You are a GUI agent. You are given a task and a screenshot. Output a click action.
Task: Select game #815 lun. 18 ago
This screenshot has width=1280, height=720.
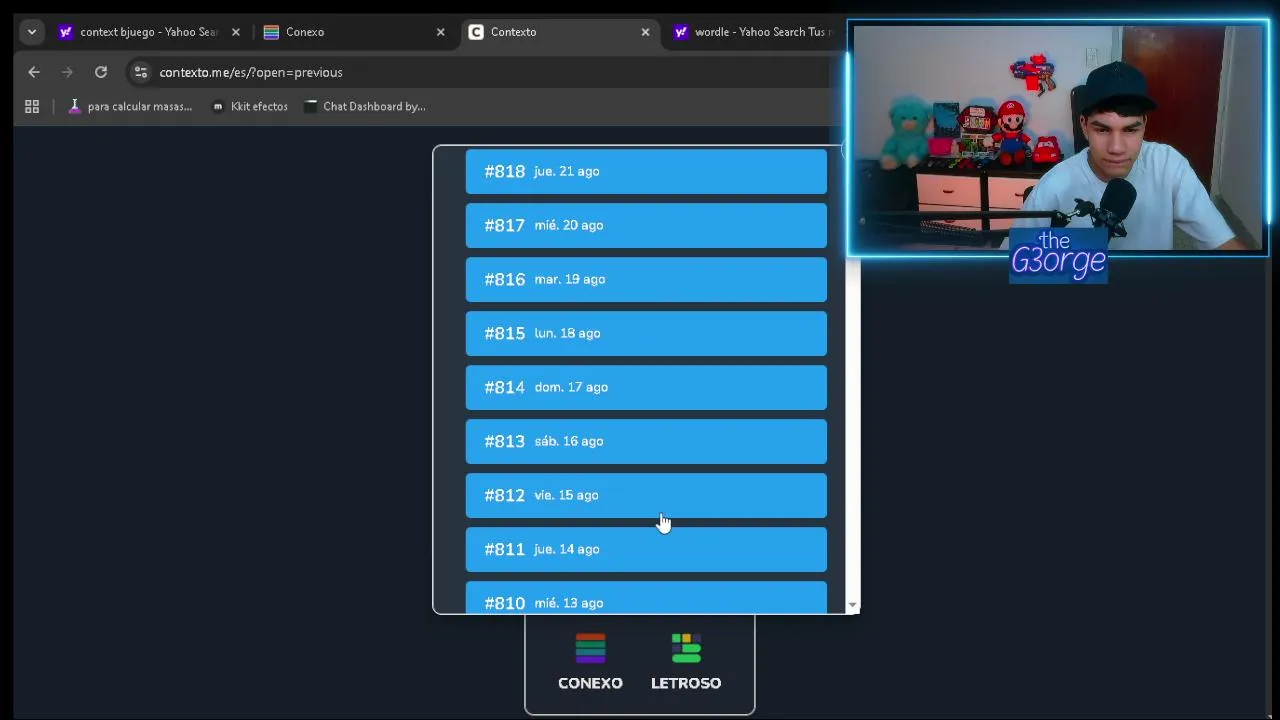(x=646, y=333)
